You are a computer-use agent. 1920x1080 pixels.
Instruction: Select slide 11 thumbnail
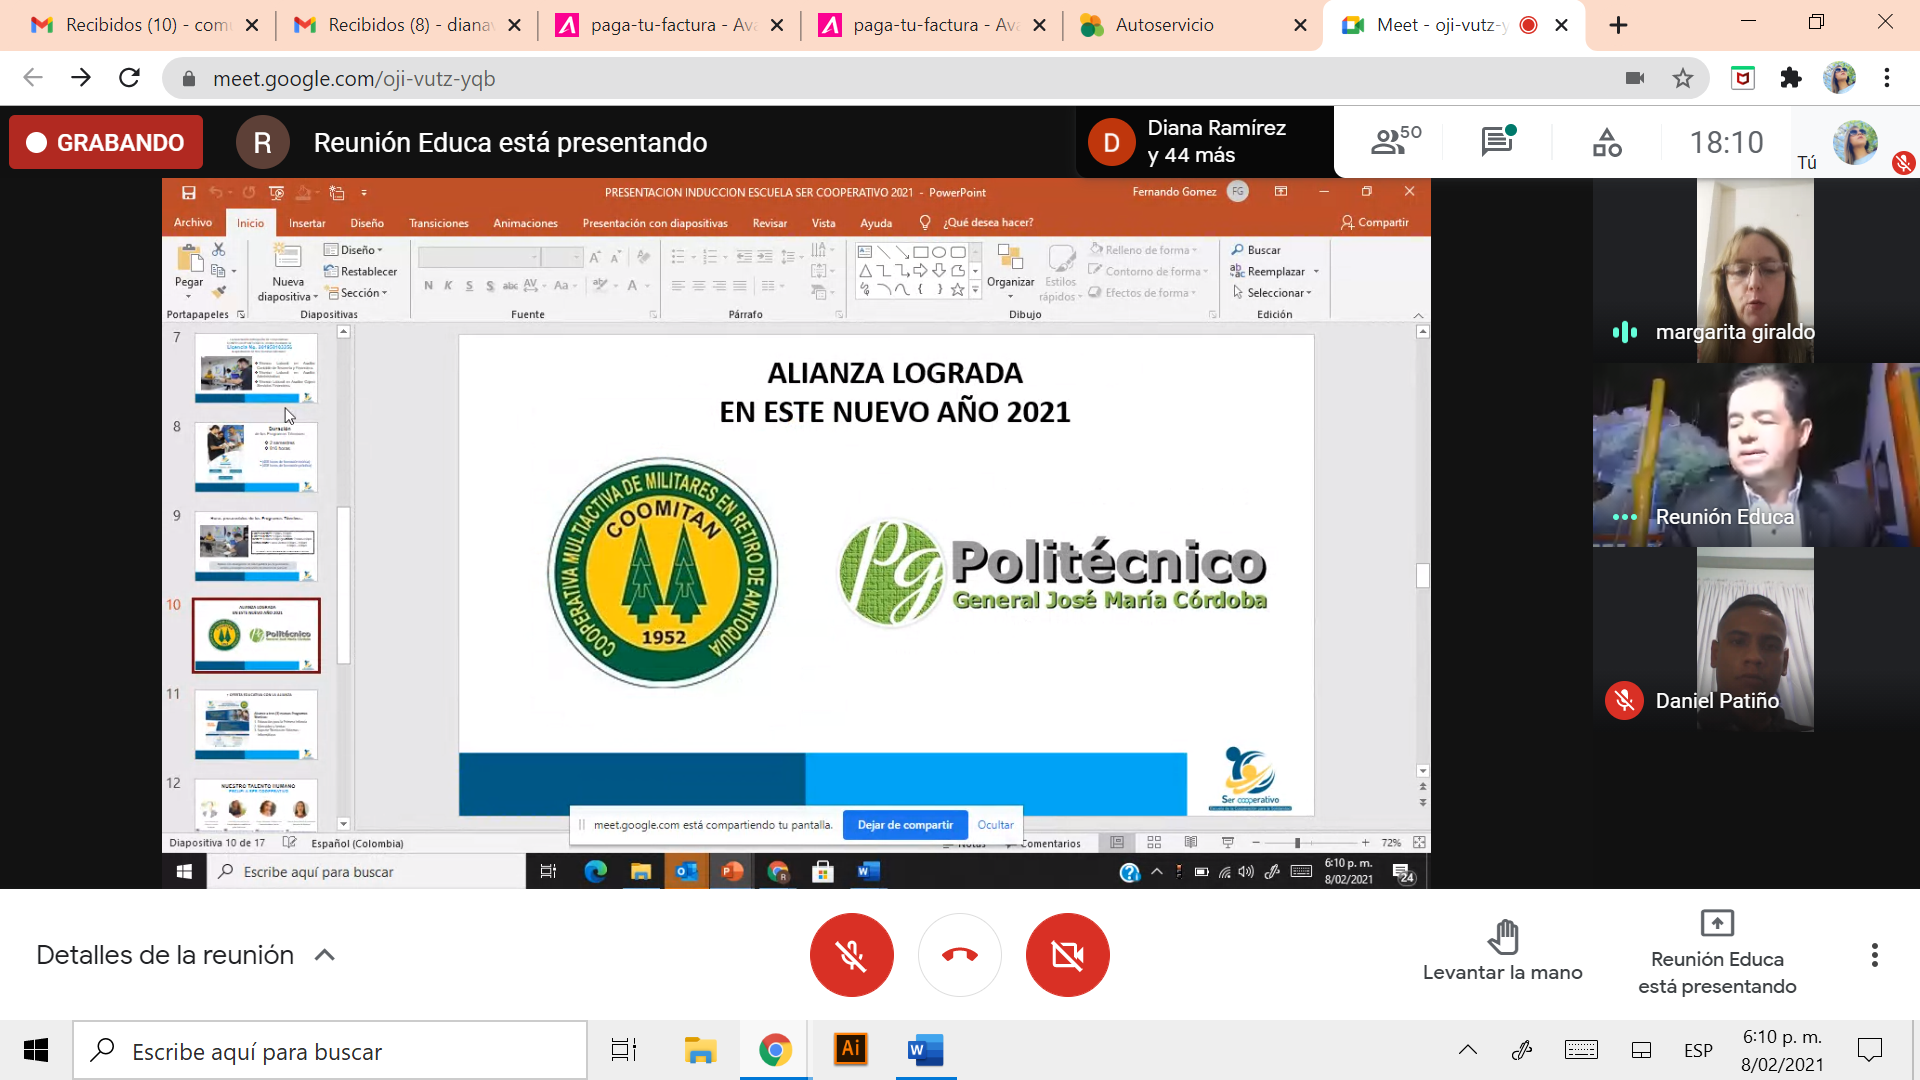coord(256,725)
